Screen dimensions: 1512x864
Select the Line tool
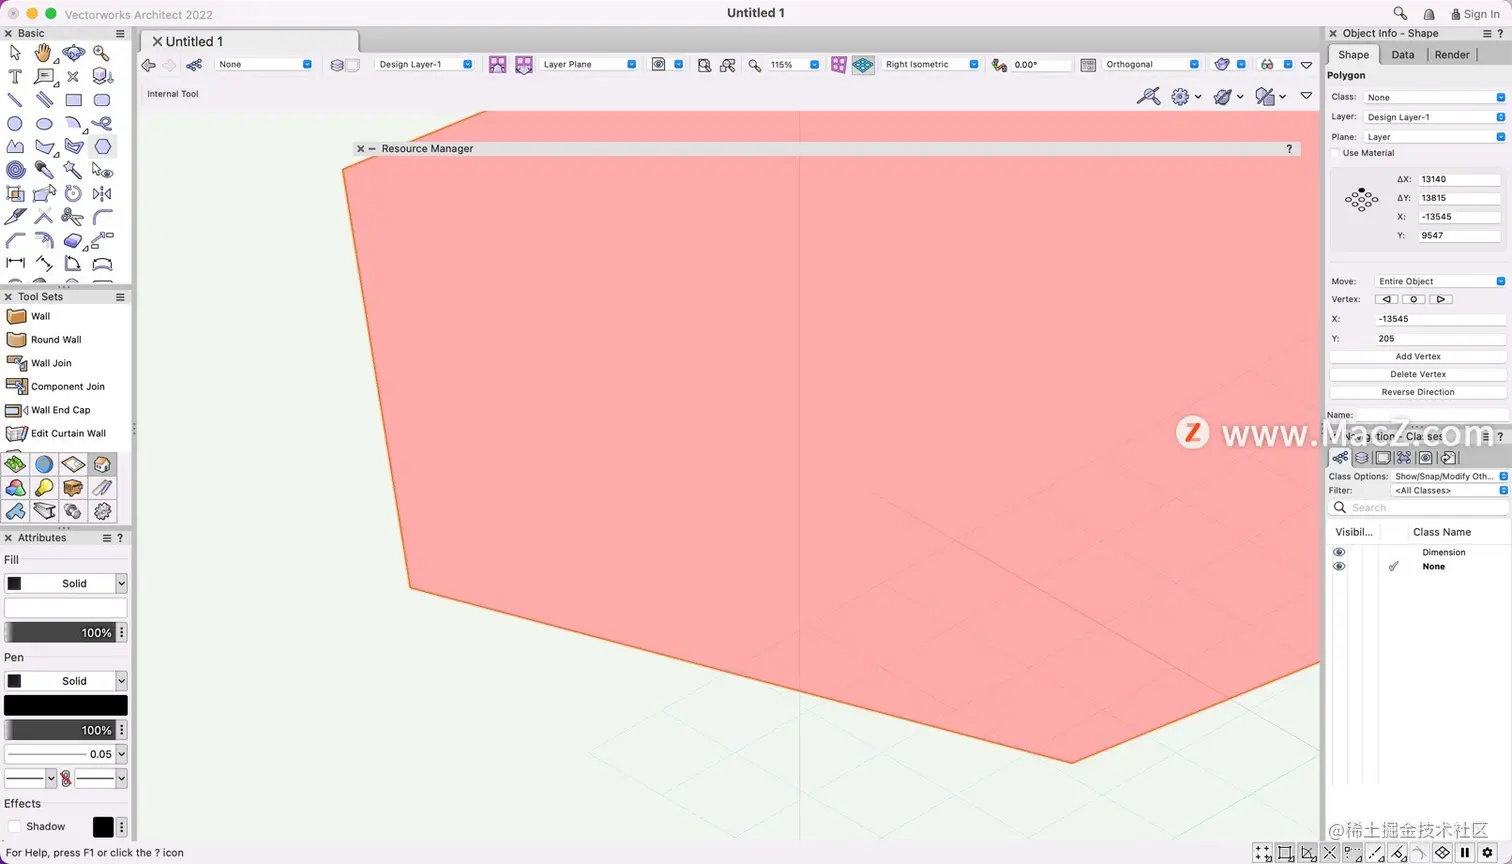coord(15,100)
